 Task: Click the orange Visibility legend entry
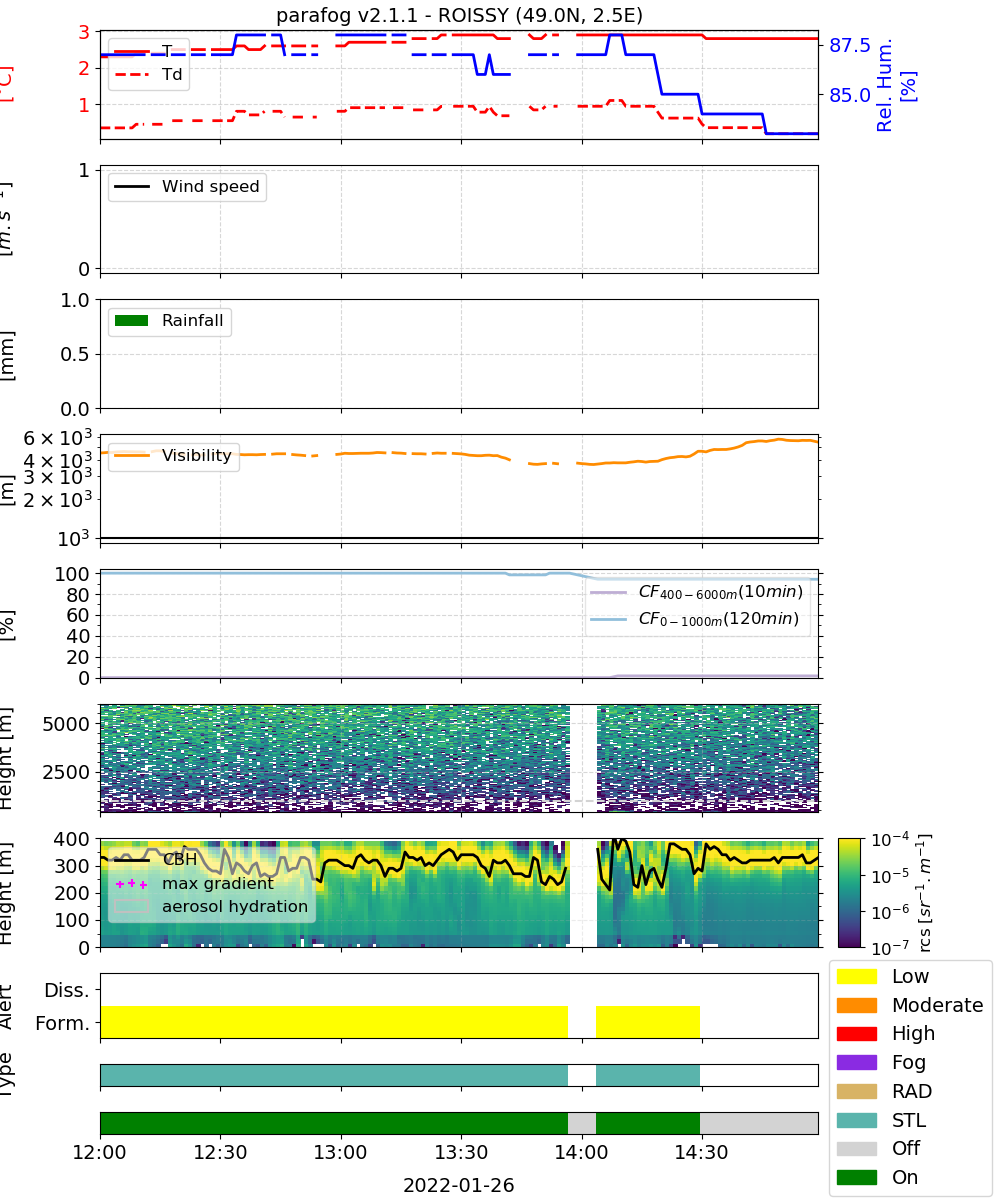pos(174,456)
